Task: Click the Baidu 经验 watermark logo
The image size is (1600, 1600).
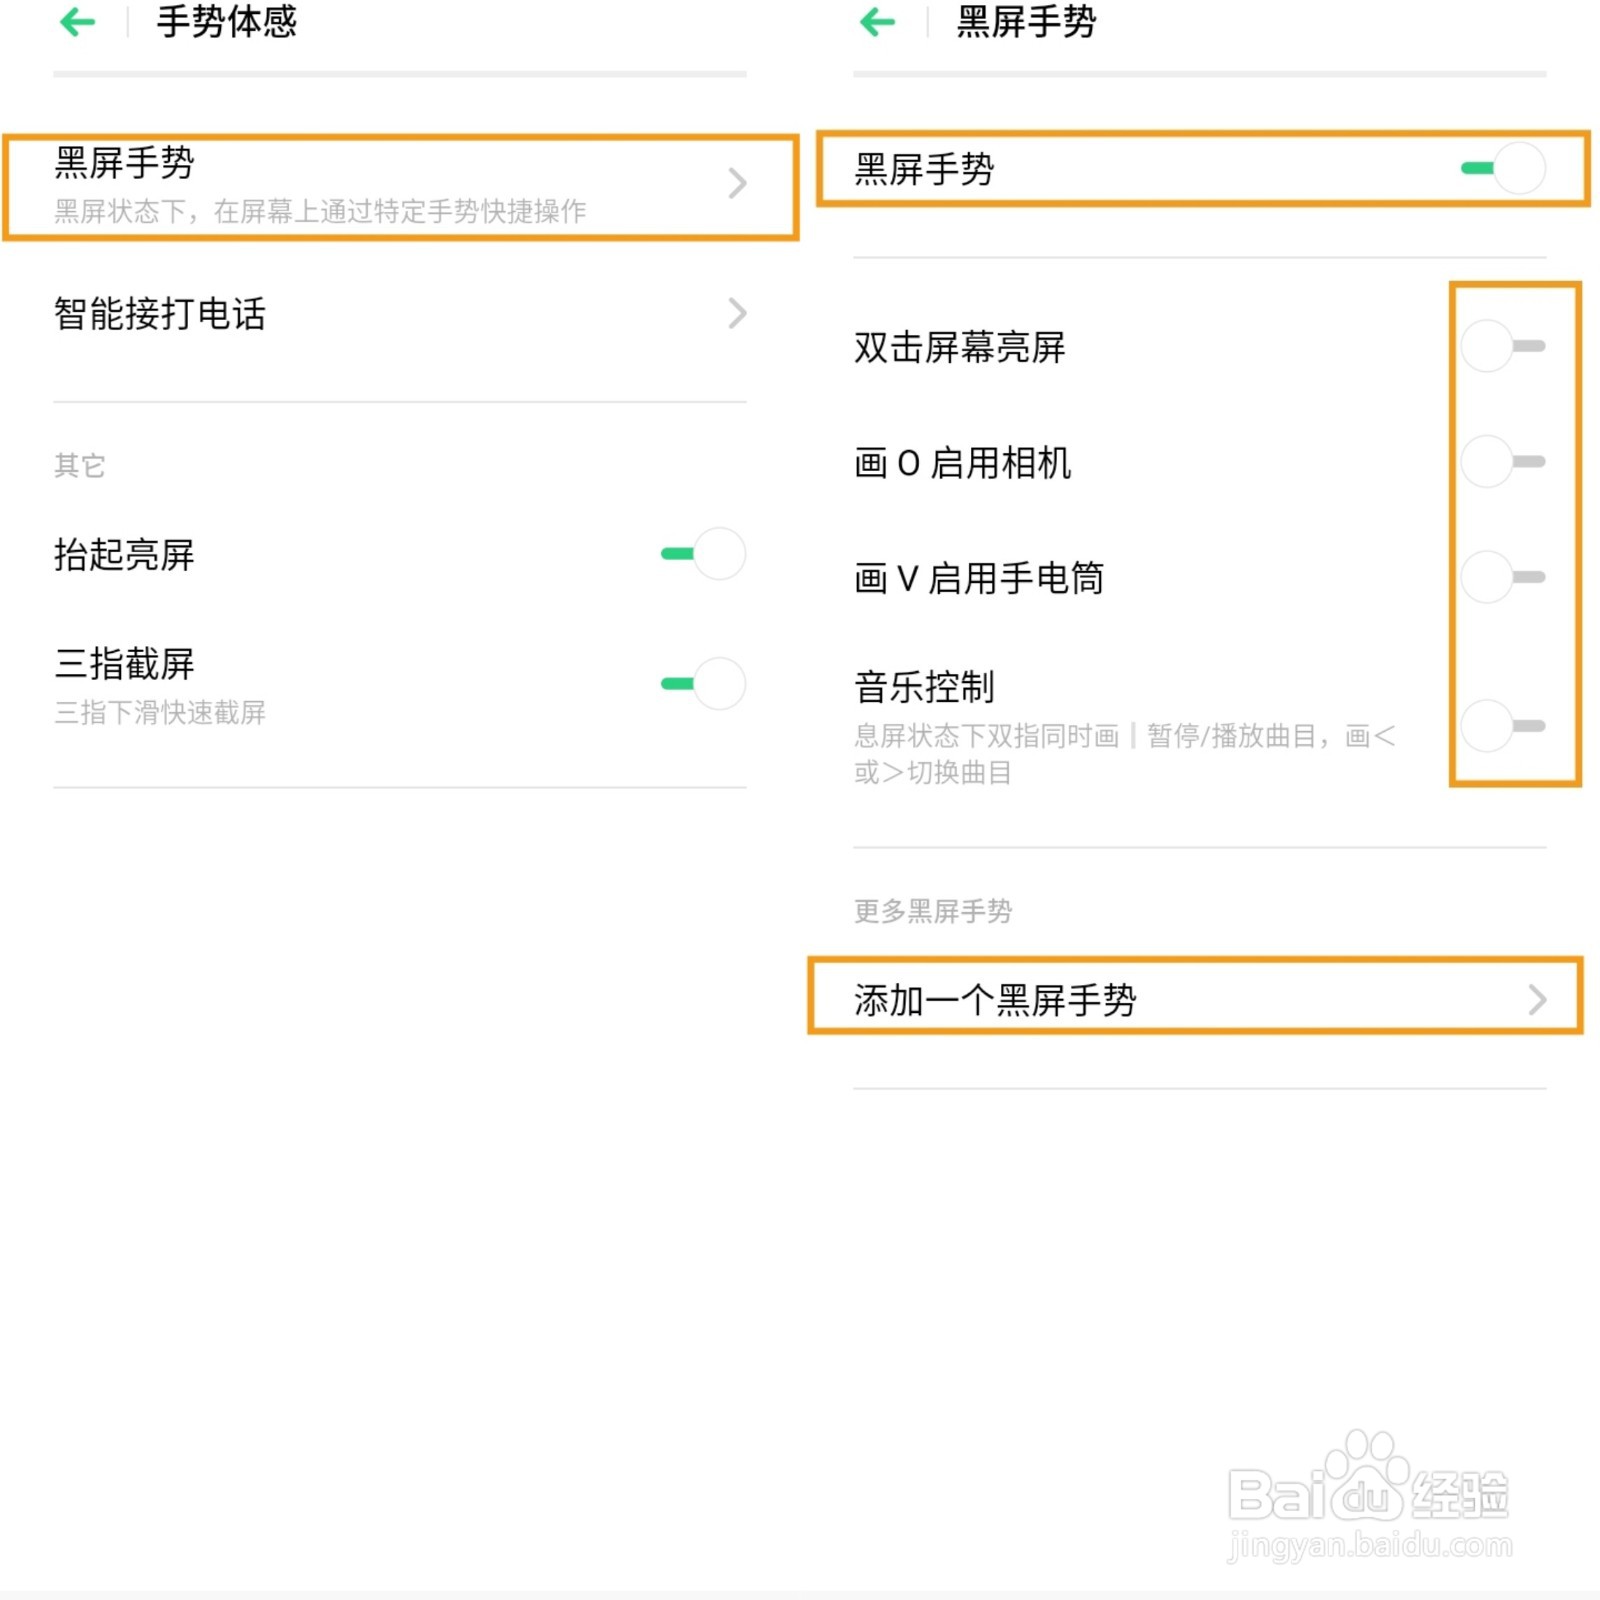Action: [x=1368, y=1495]
